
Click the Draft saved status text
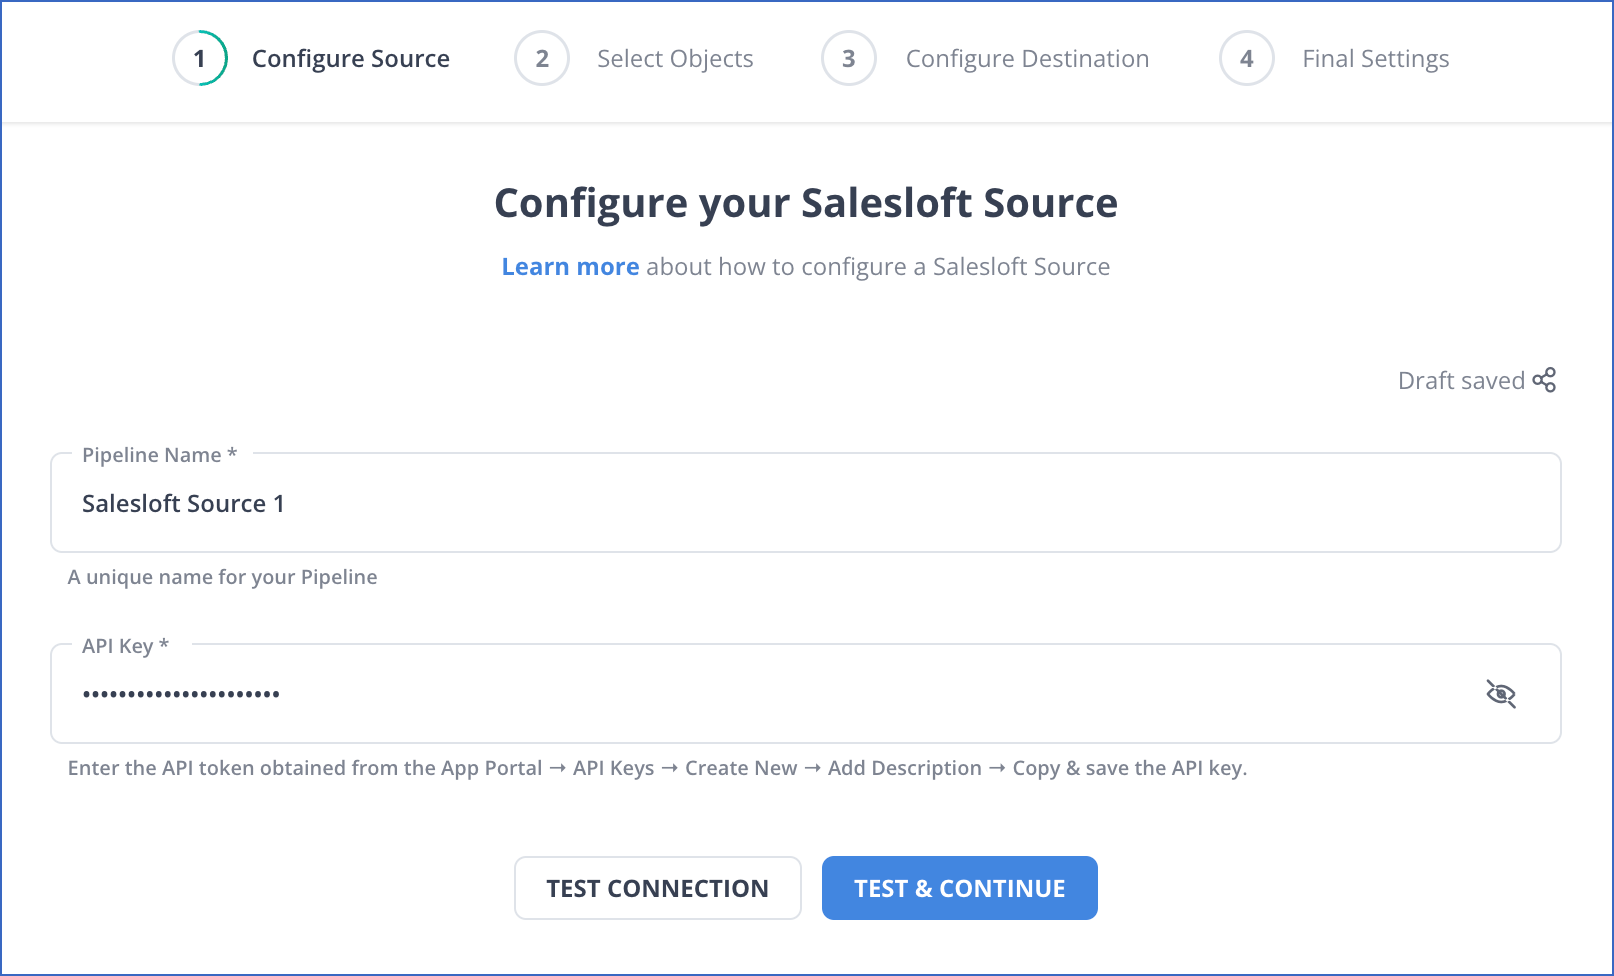(1461, 381)
